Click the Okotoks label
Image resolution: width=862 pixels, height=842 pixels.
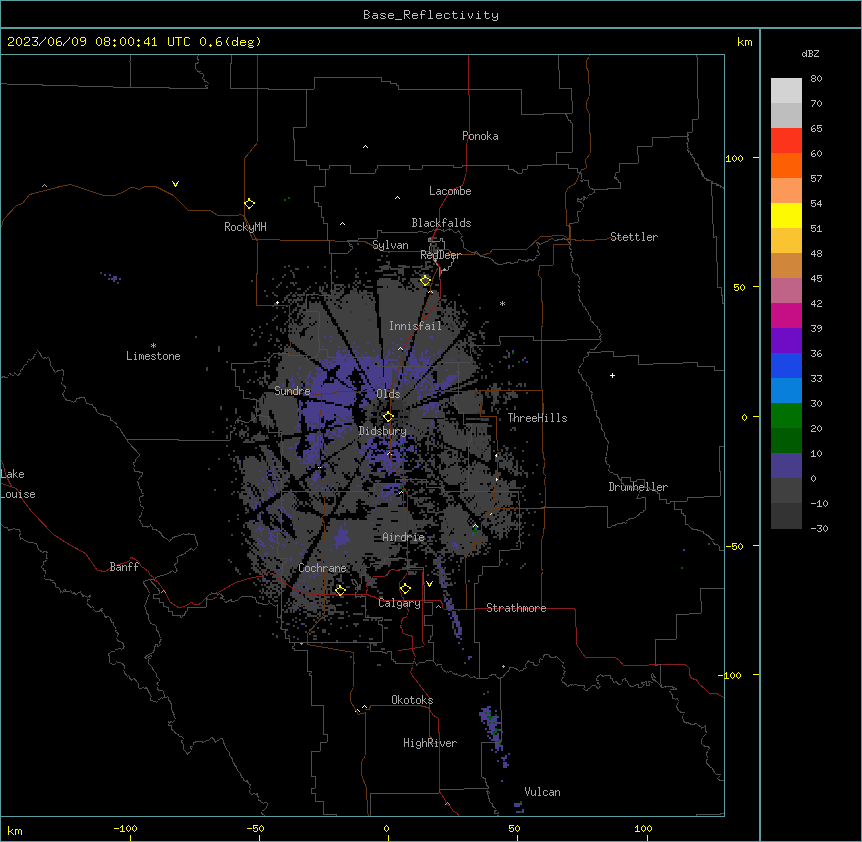(412, 700)
